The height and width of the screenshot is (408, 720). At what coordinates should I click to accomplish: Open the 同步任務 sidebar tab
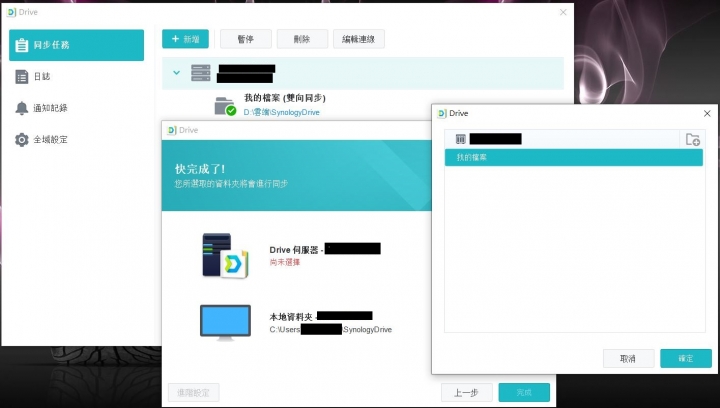76,45
